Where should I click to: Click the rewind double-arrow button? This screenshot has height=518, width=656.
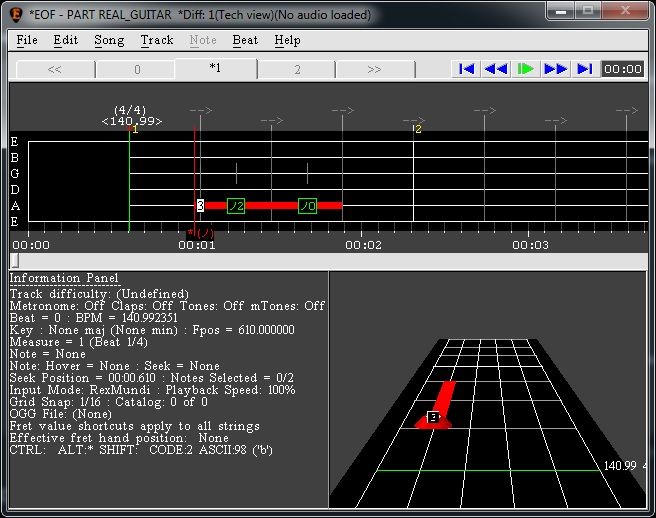click(x=496, y=69)
